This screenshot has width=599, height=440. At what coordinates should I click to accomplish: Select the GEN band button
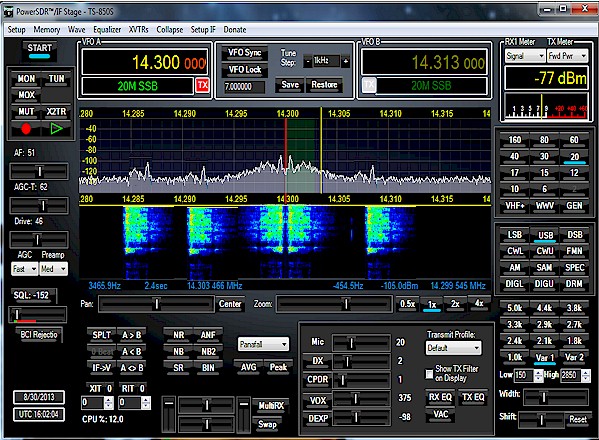coord(574,206)
